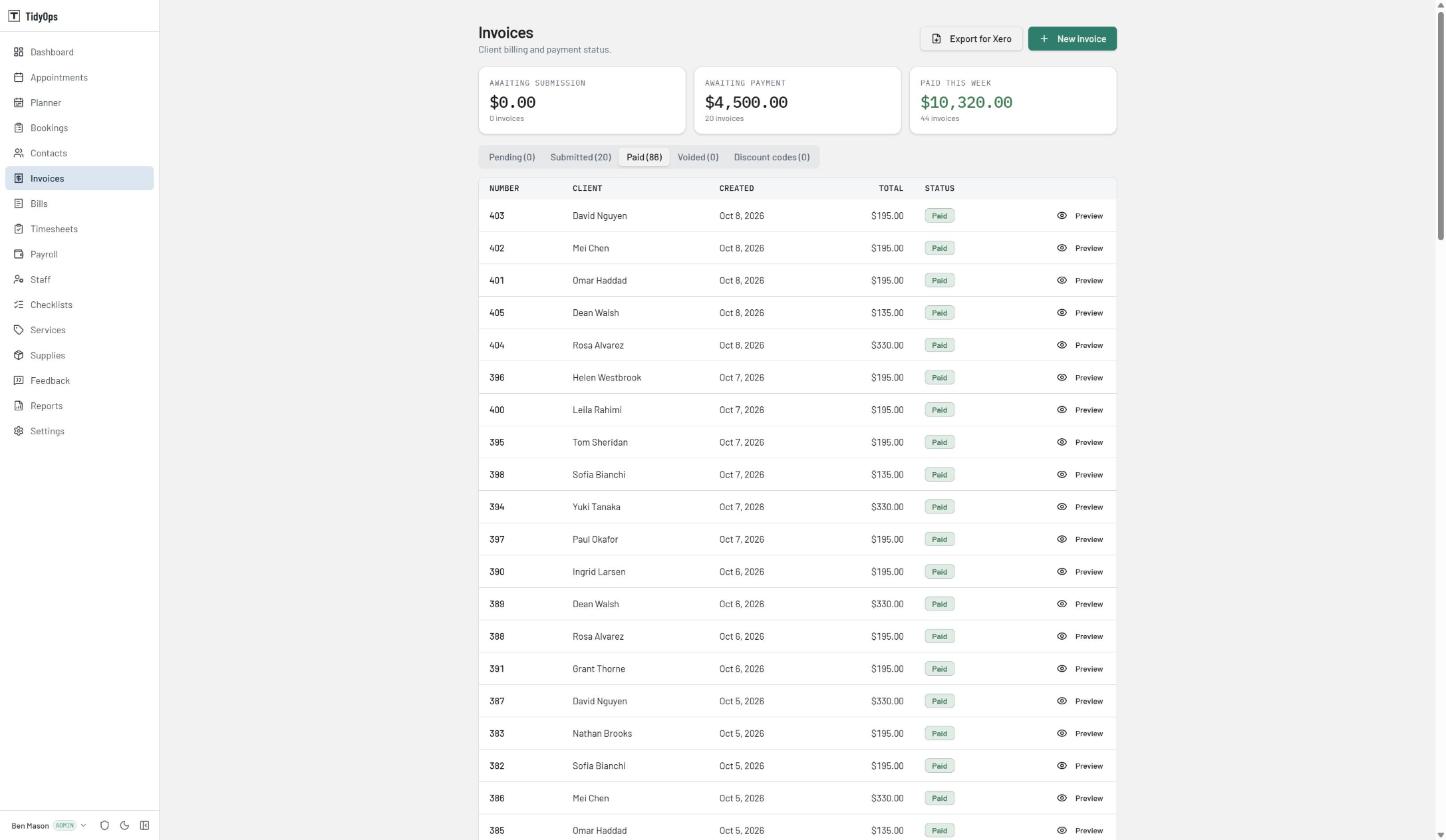Preview invoice 396 for Helen Westbrook
This screenshot has height=840, width=1446.
click(1080, 378)
